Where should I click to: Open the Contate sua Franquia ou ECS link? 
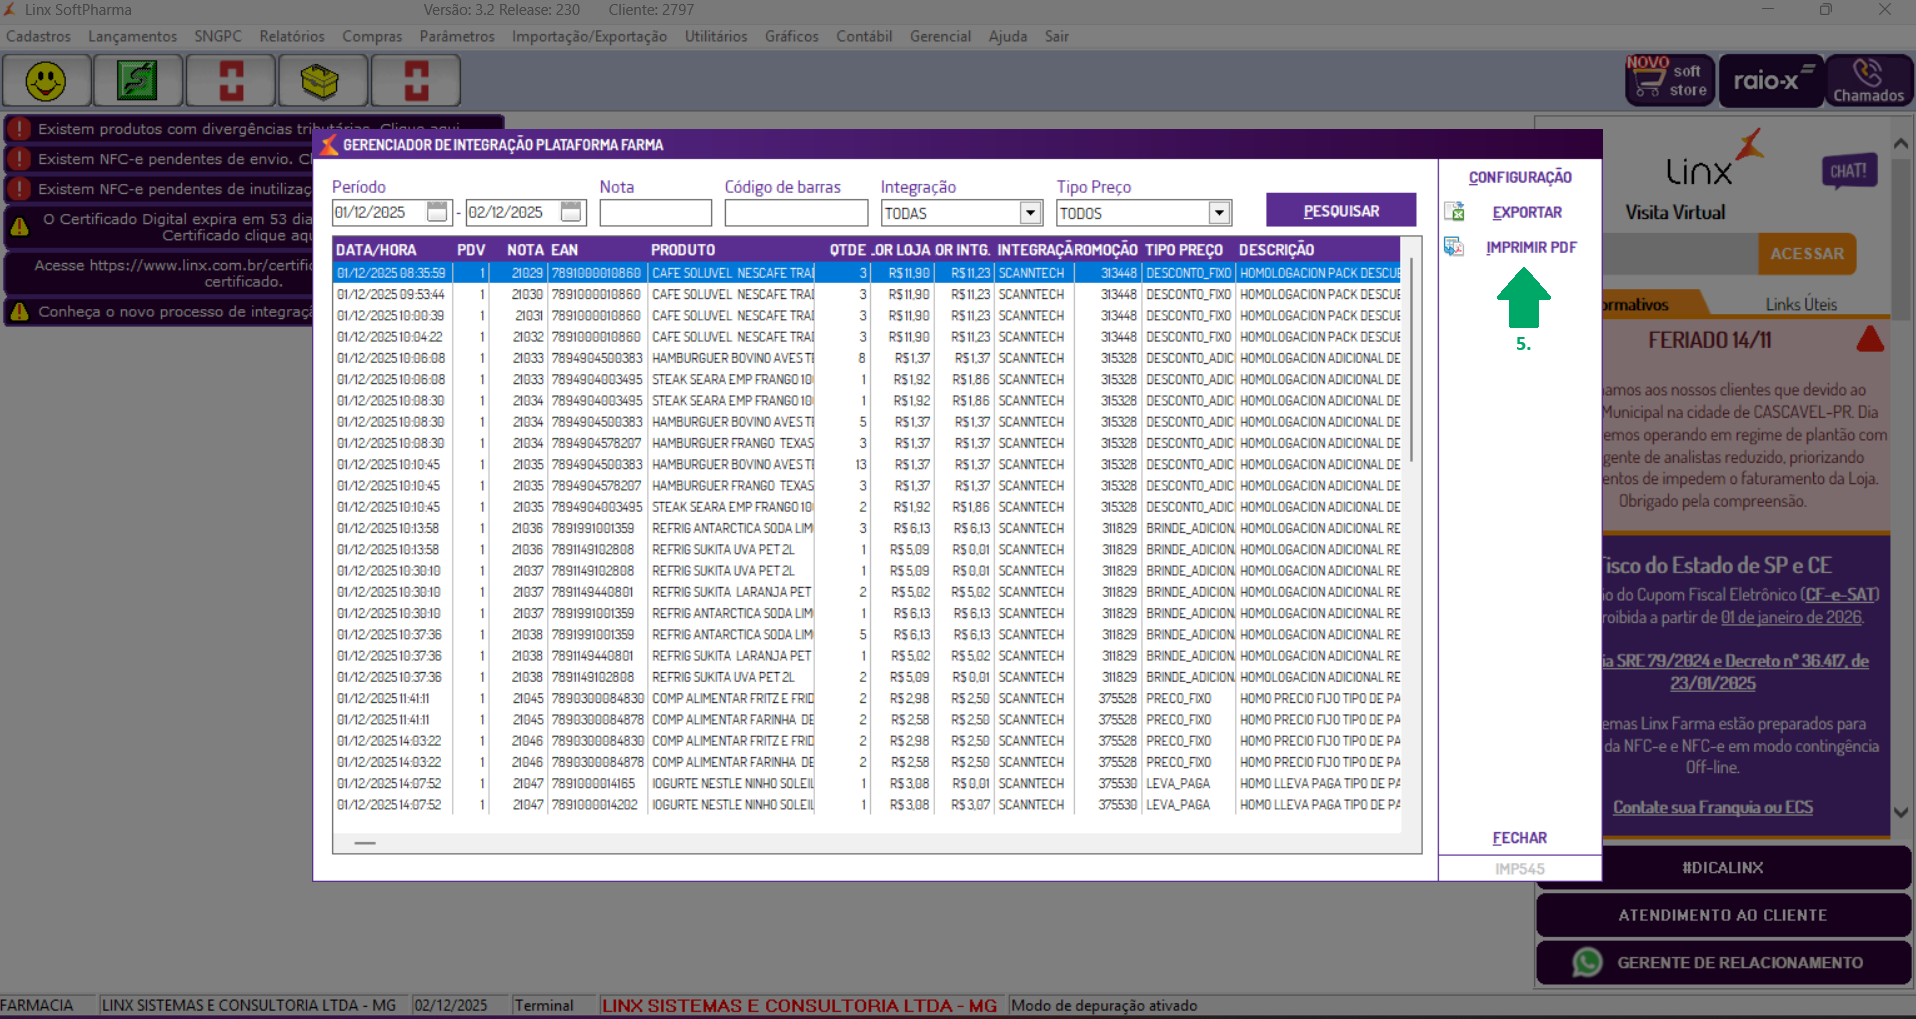coord(1712,807)
